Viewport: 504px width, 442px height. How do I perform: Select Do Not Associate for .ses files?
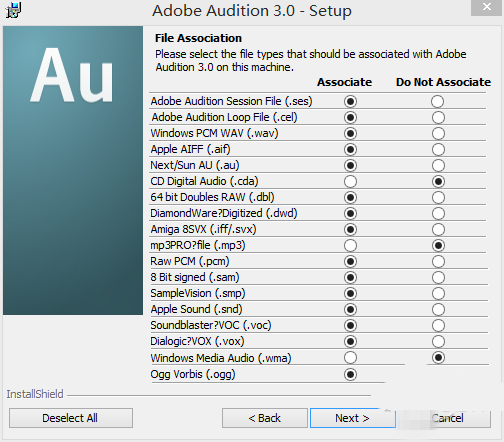point(437,101)
